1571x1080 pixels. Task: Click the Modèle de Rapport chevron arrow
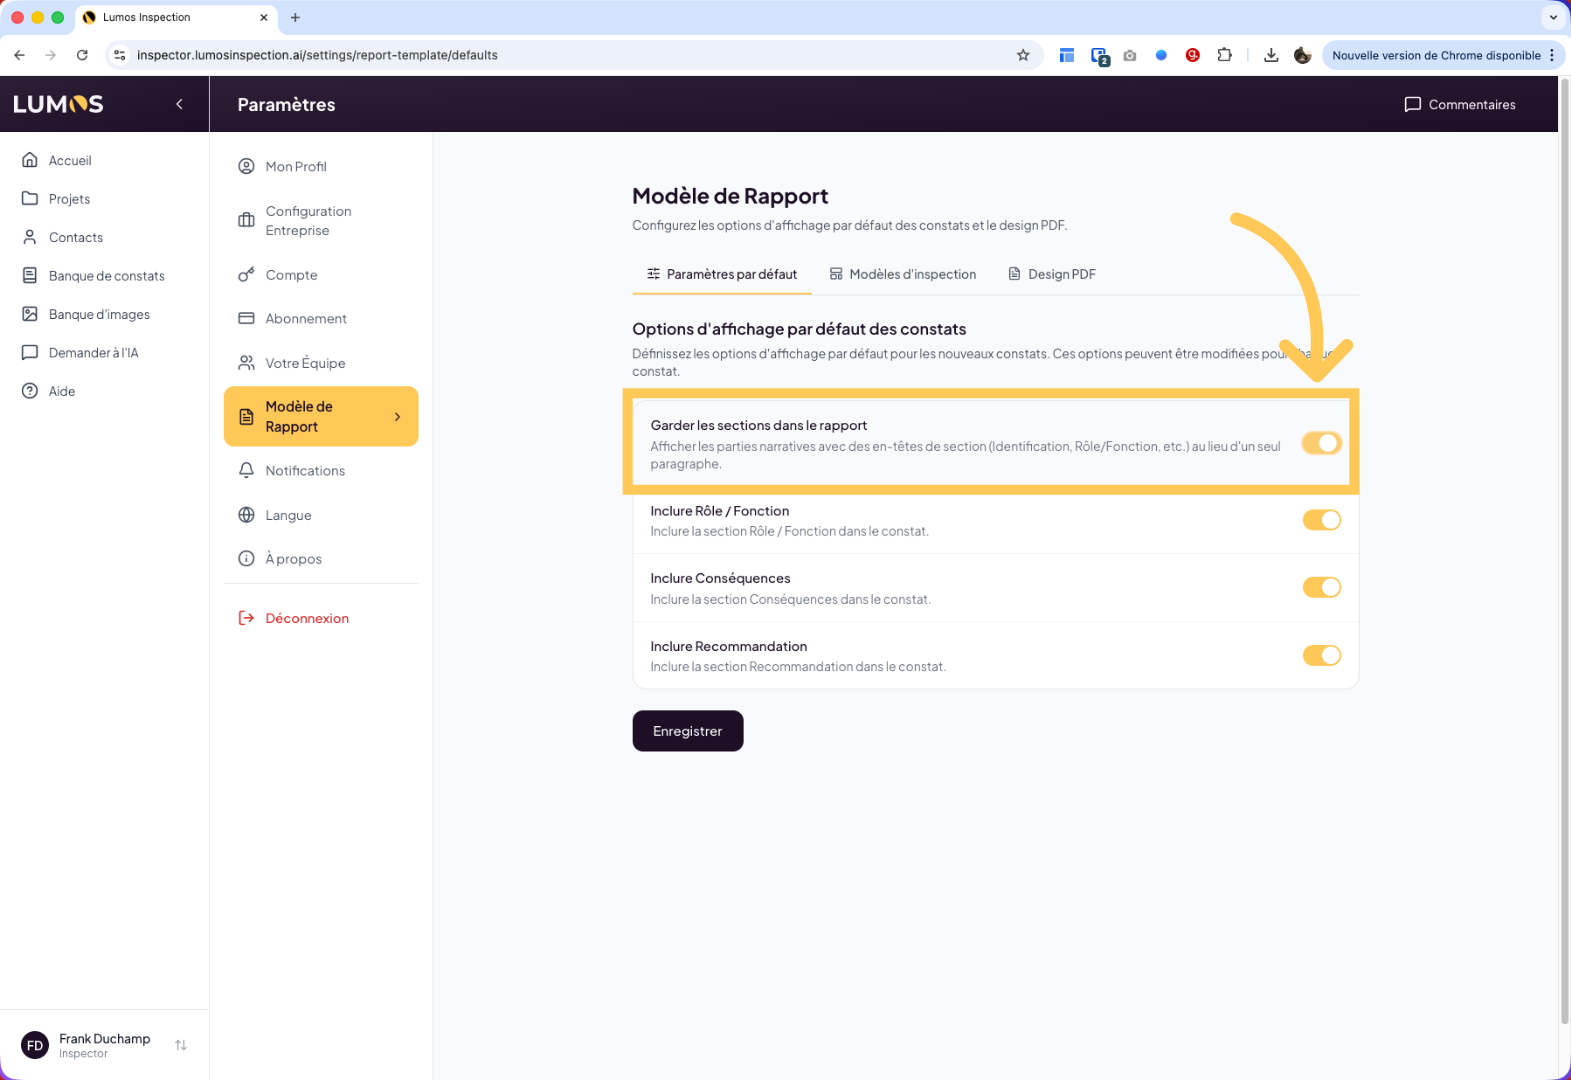click(x=398, y=417)
